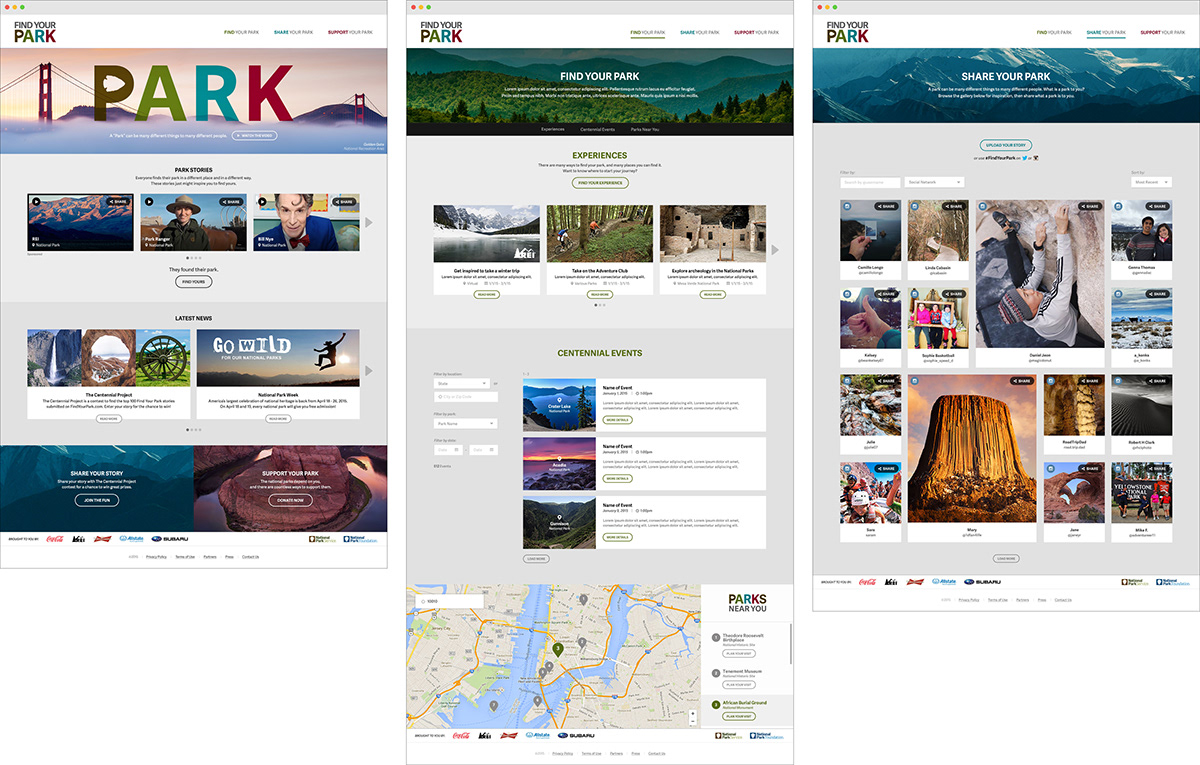Open the State dropdown in the event filters

click(x=461, y=383)
